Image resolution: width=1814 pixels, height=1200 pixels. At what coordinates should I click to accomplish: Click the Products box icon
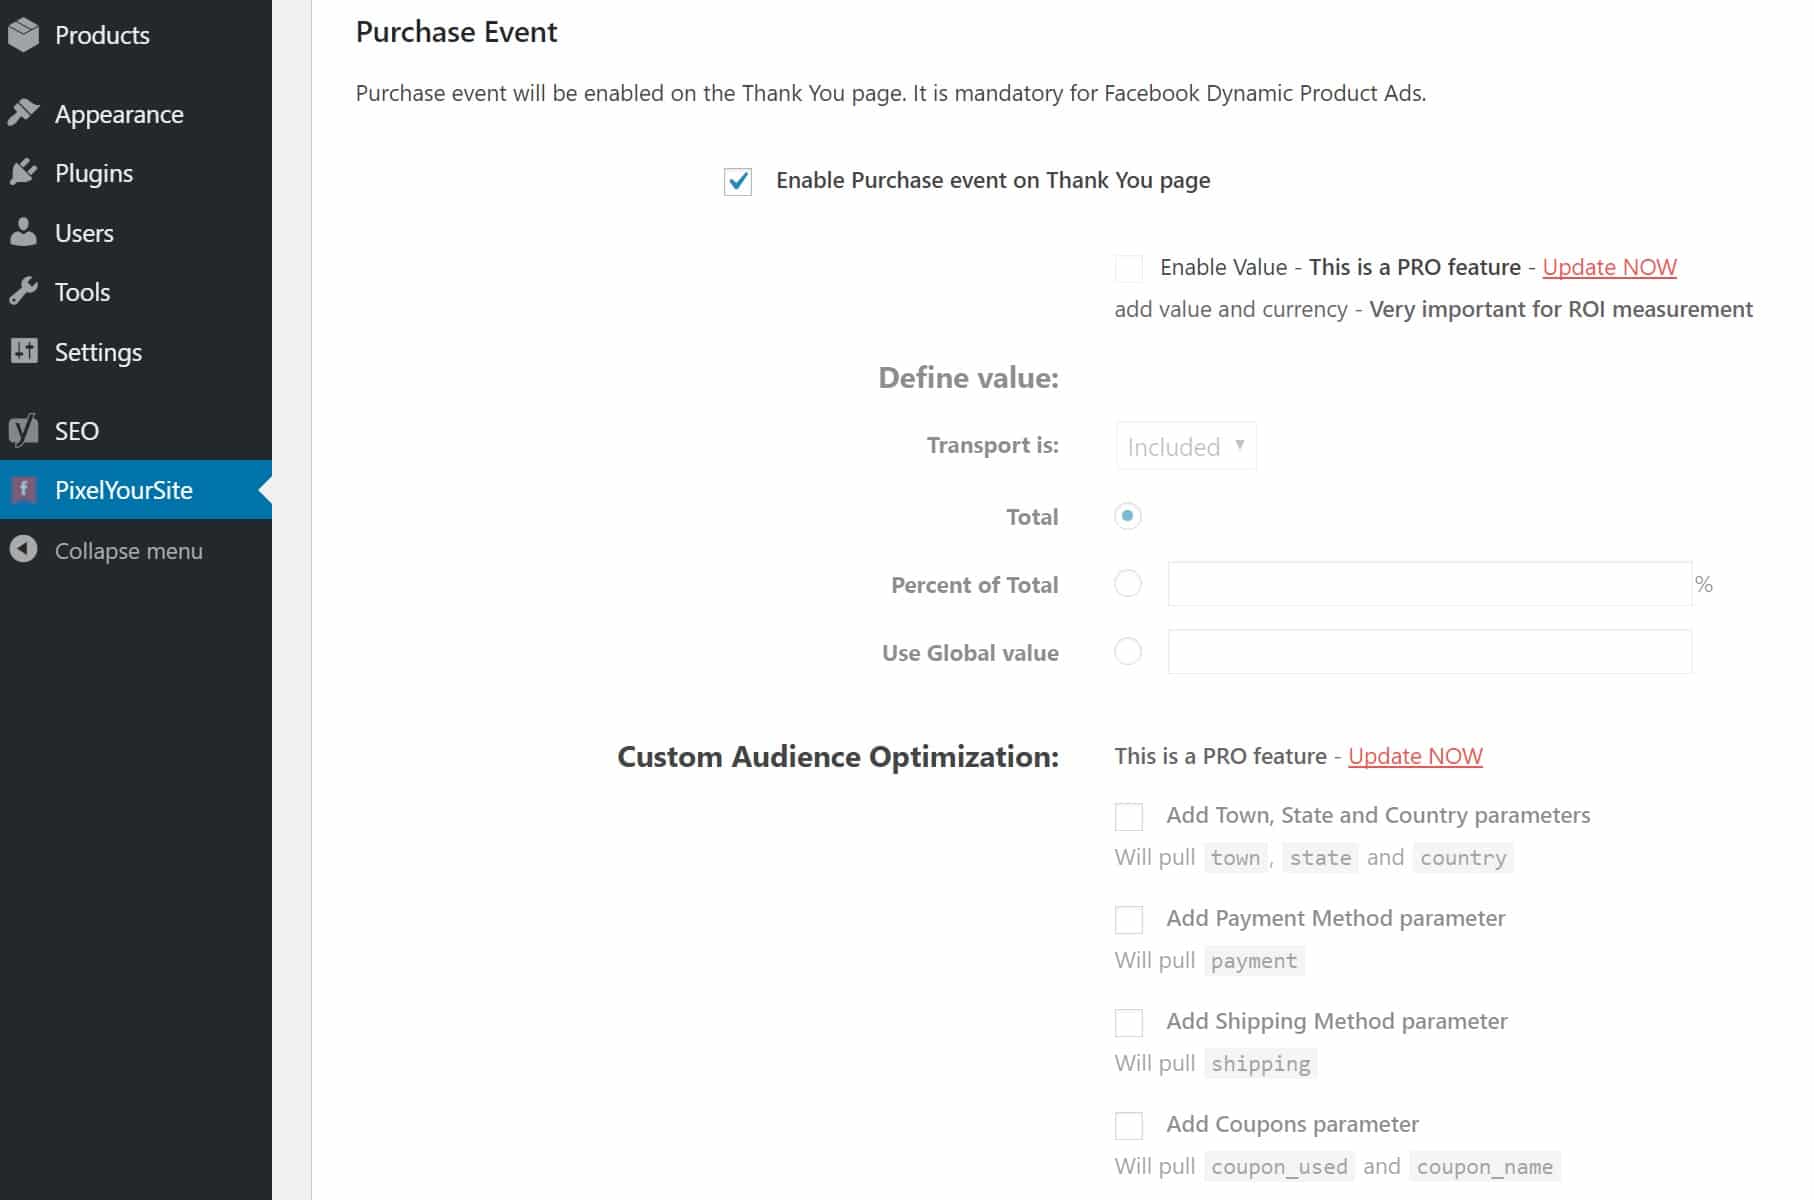(24, 34)
